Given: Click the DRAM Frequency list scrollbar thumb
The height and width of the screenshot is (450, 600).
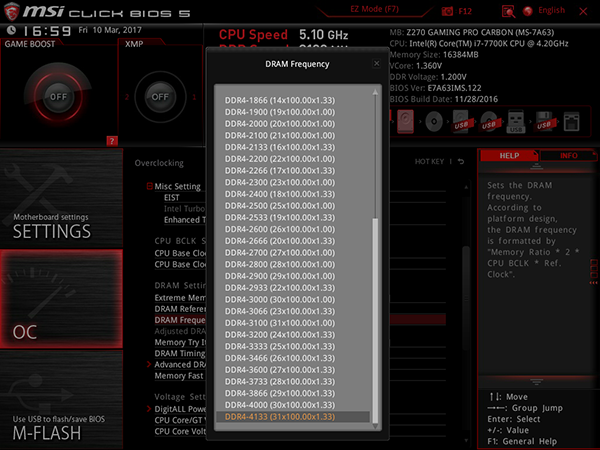Looking at the screenshot, I should click(x=375, y=321).
